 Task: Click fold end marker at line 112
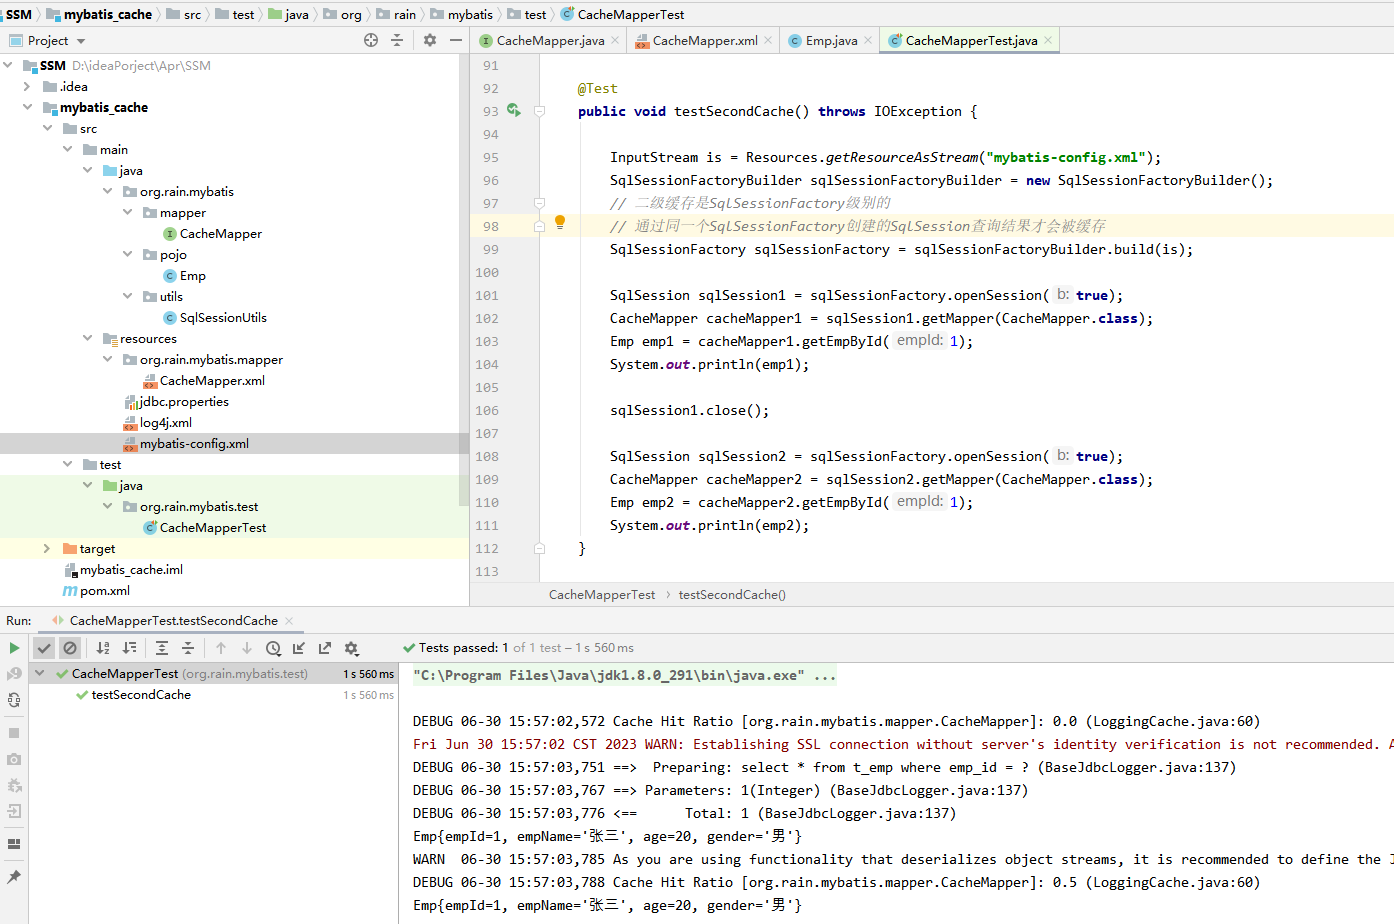pyautogui.click(x=539, y=548)
